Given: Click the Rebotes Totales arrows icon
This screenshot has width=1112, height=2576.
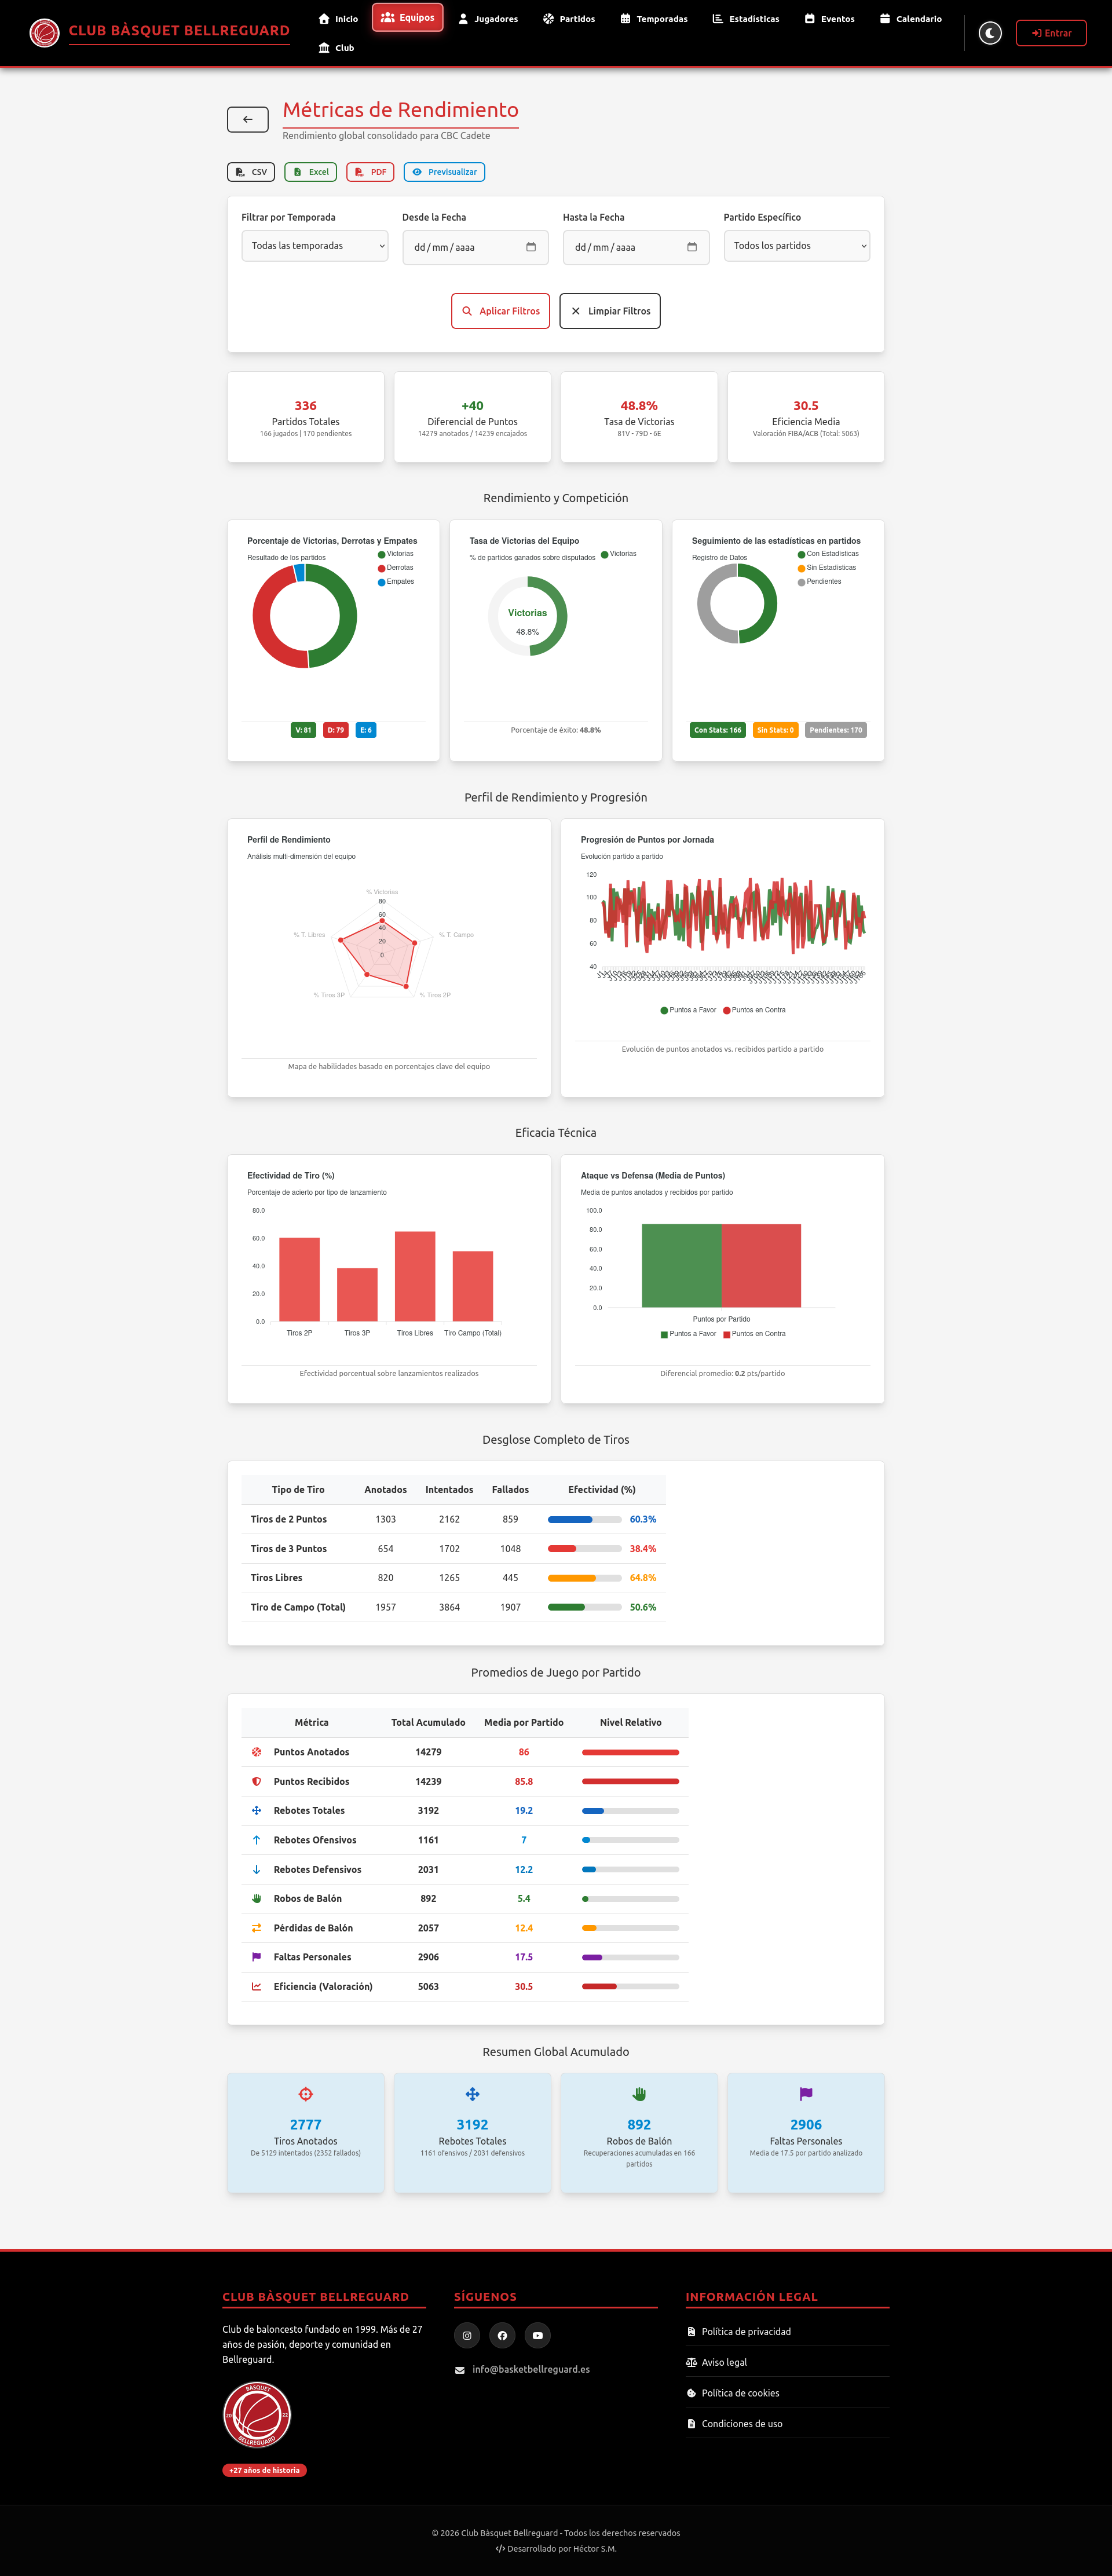Looking at the screenshot, I should [x=256, y=1811].
